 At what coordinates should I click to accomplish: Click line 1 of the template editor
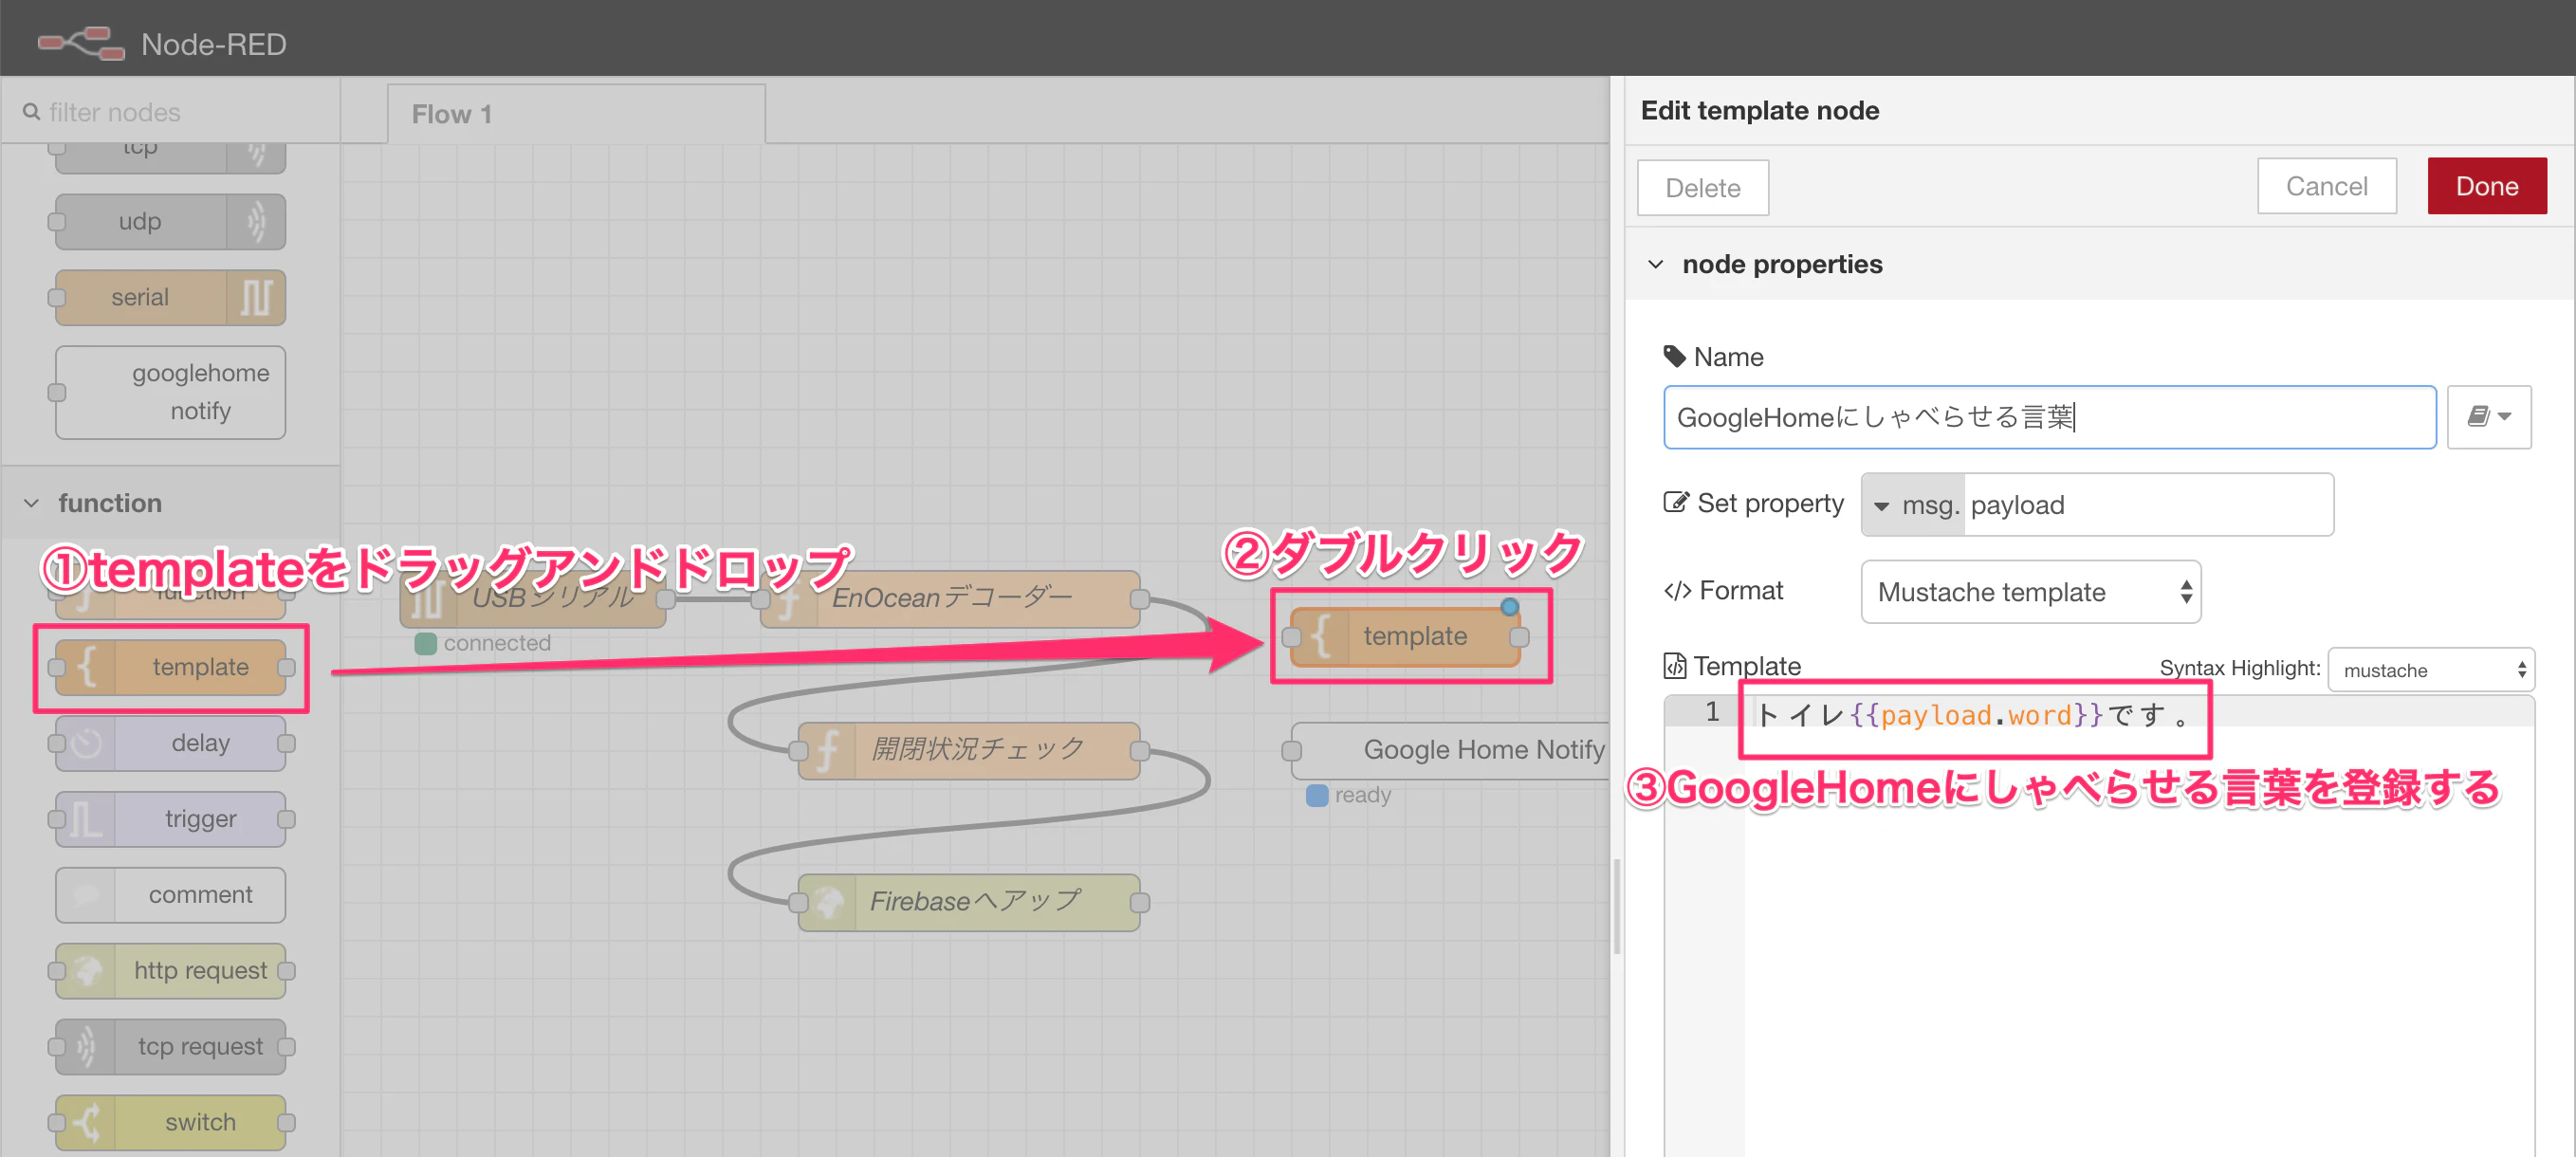point(2140,714)
